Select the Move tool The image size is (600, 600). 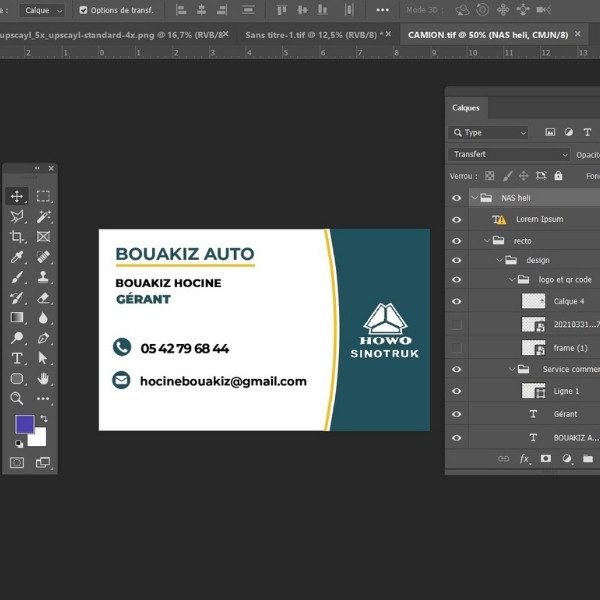[x=17, y=196]
